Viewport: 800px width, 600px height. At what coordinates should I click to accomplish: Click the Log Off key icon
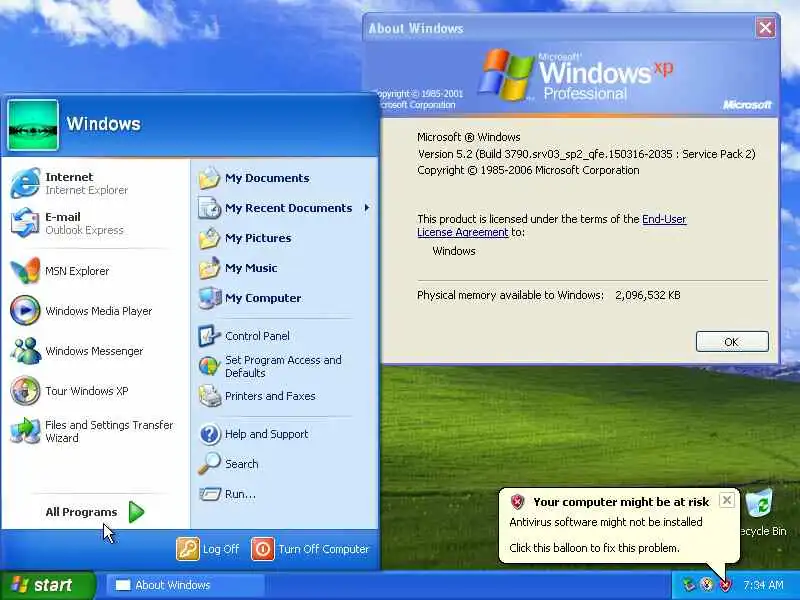click(187, 549)
